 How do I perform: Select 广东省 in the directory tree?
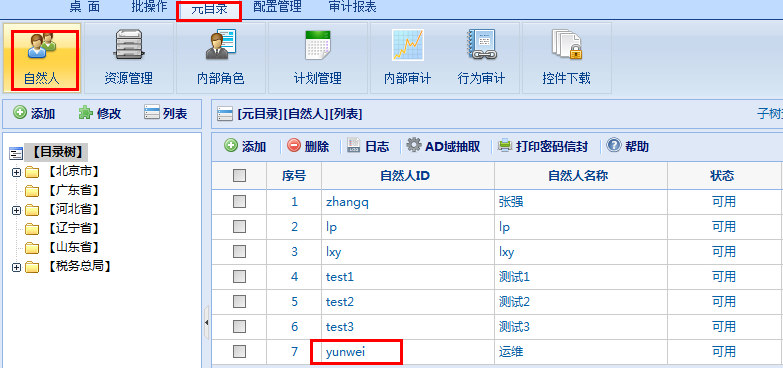pyautogui.click(x=73, y=191)
